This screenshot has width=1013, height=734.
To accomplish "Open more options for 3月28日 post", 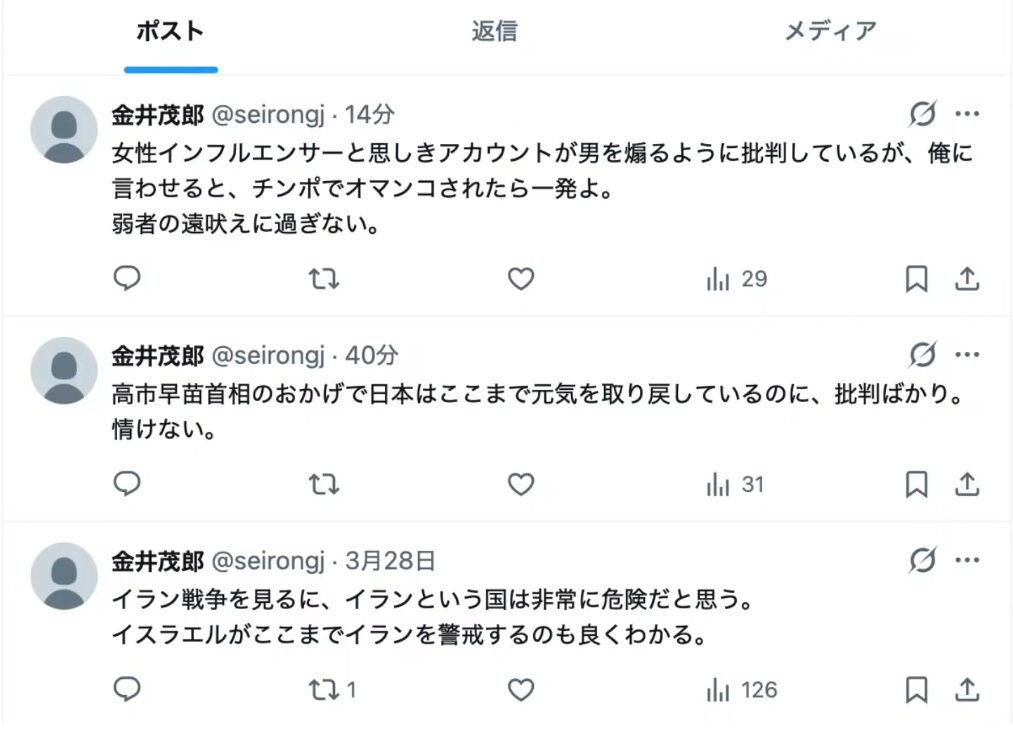I will (967, 561).
